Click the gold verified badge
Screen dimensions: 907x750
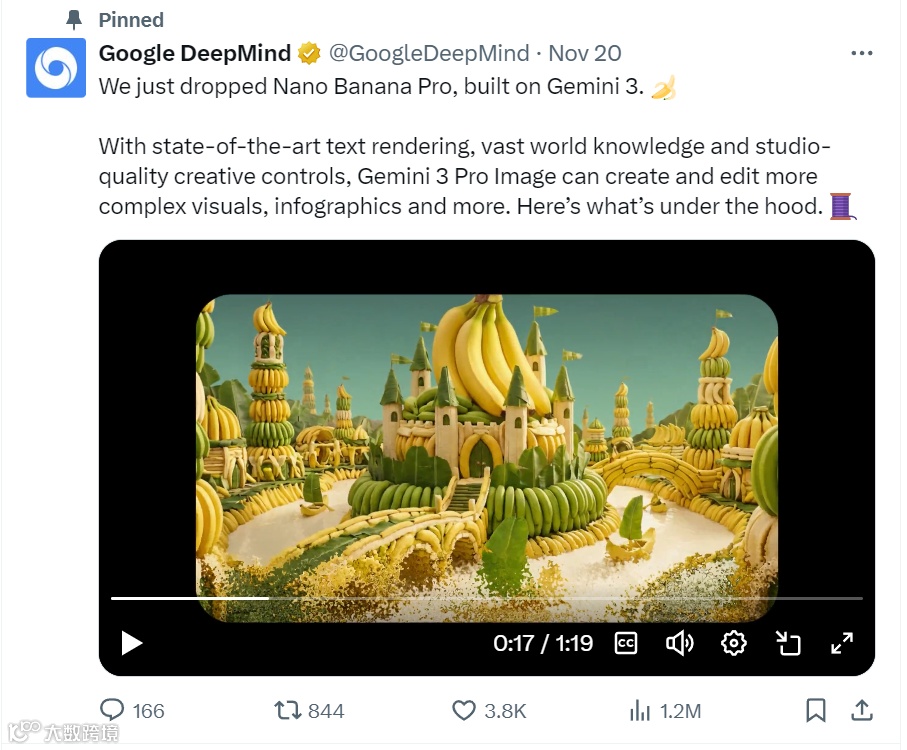pyautogui.click(x=309, y=53)
